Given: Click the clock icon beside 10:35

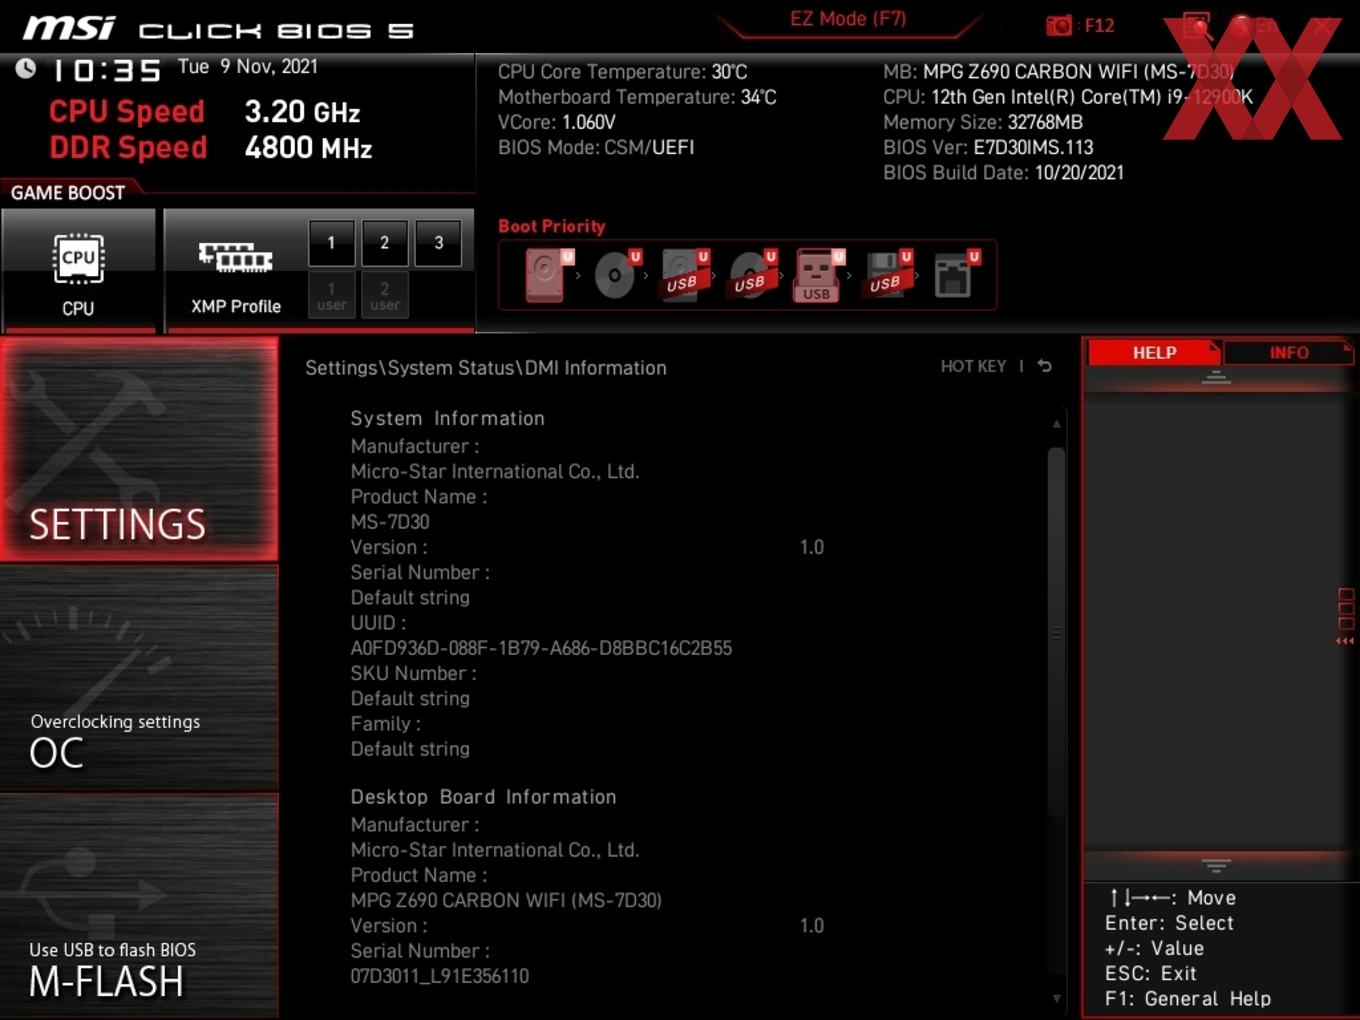Looking at the screenshot, I should point(26,69).
